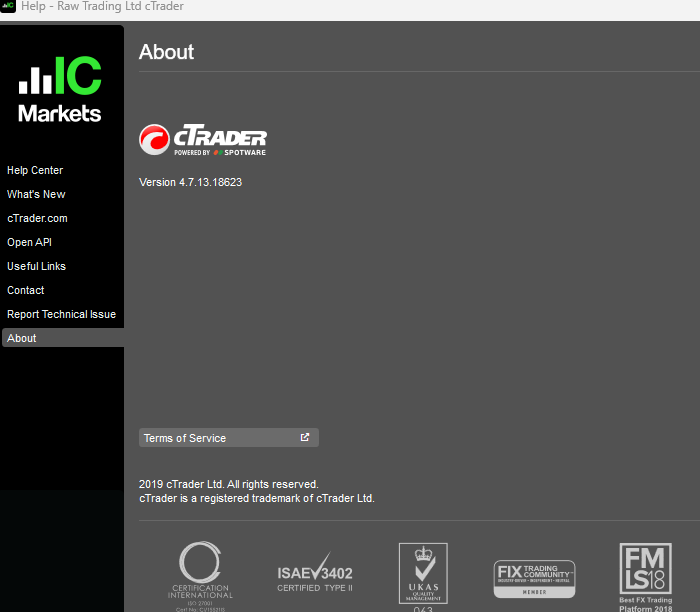Select the About sidebar item
Viewport: 700px width, 612px height.
(63, 338)
